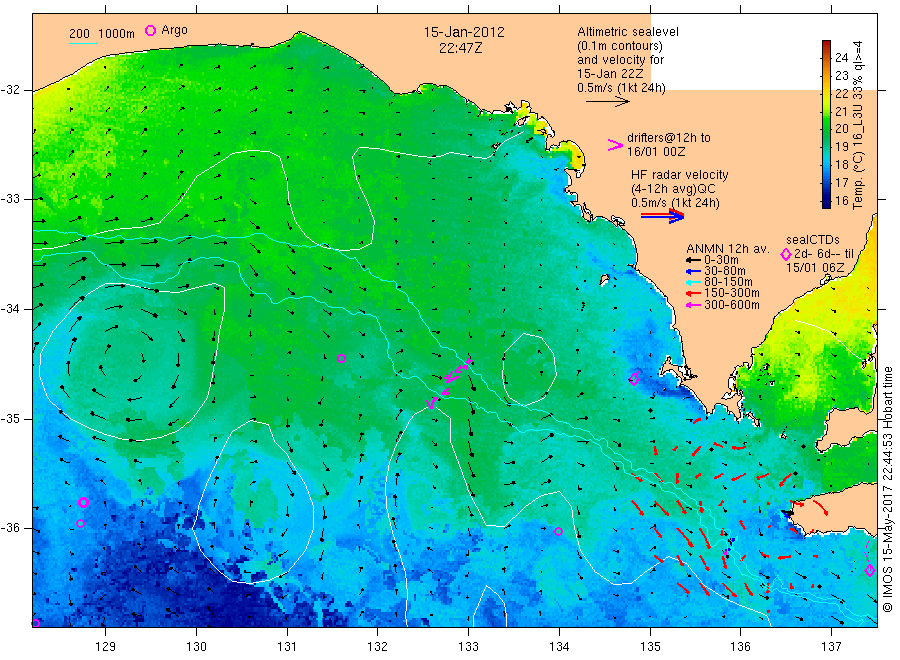This screenshot has width=900, height=660.
Task: Click the seal CTD diamond near 137.4E 36.4S
Action: [x=870, y=570]
